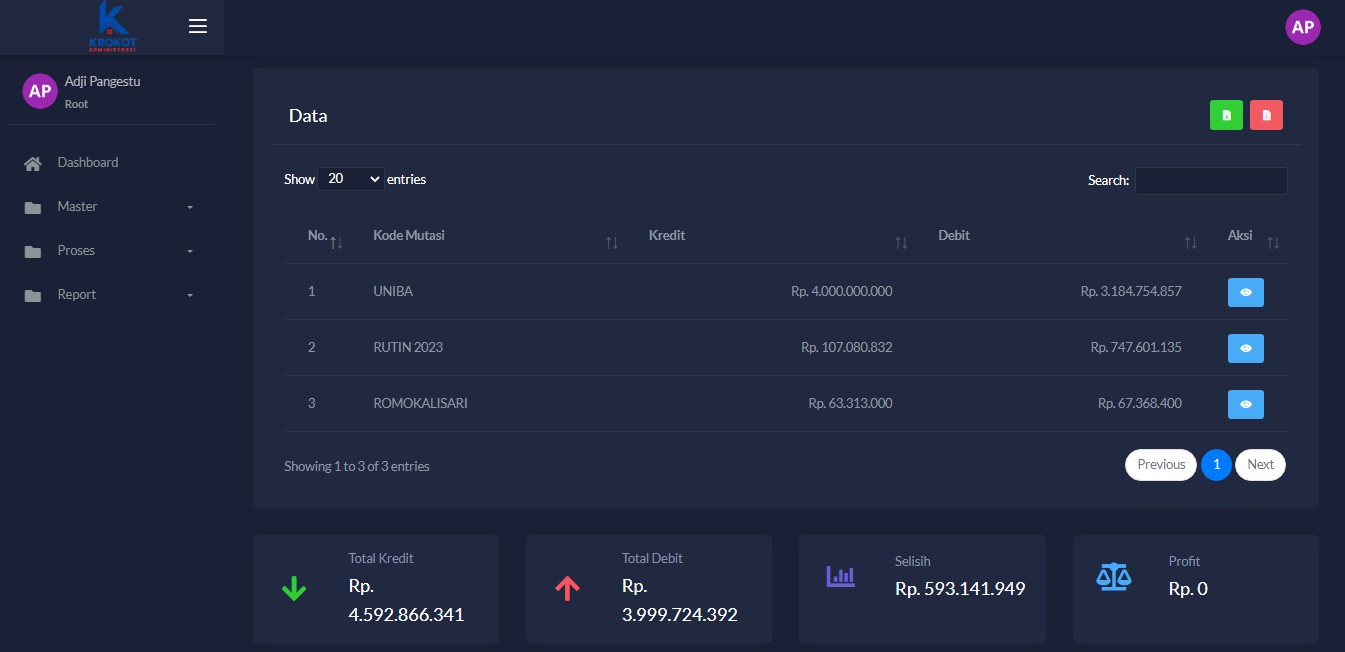Open the show entries dropdown
The image size is (1345, 652).
[x=351, y=179]
